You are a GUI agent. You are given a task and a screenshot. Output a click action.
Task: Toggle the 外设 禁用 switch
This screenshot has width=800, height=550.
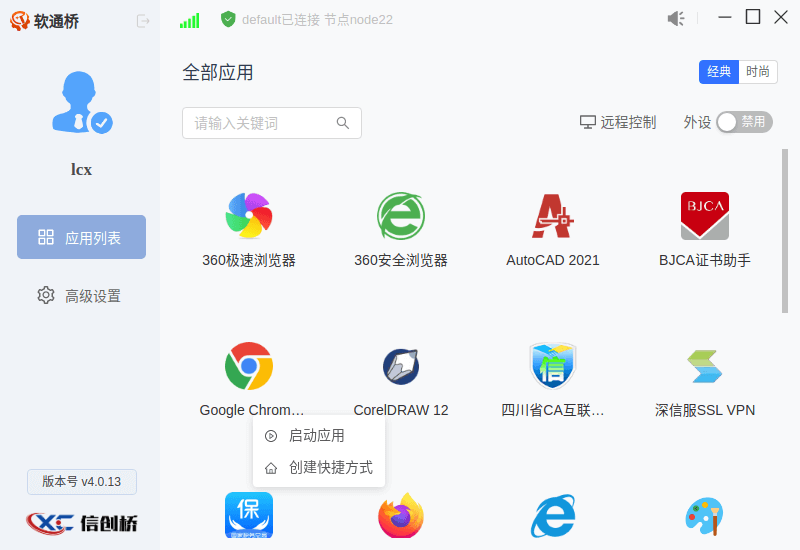(x=744, y=122)
